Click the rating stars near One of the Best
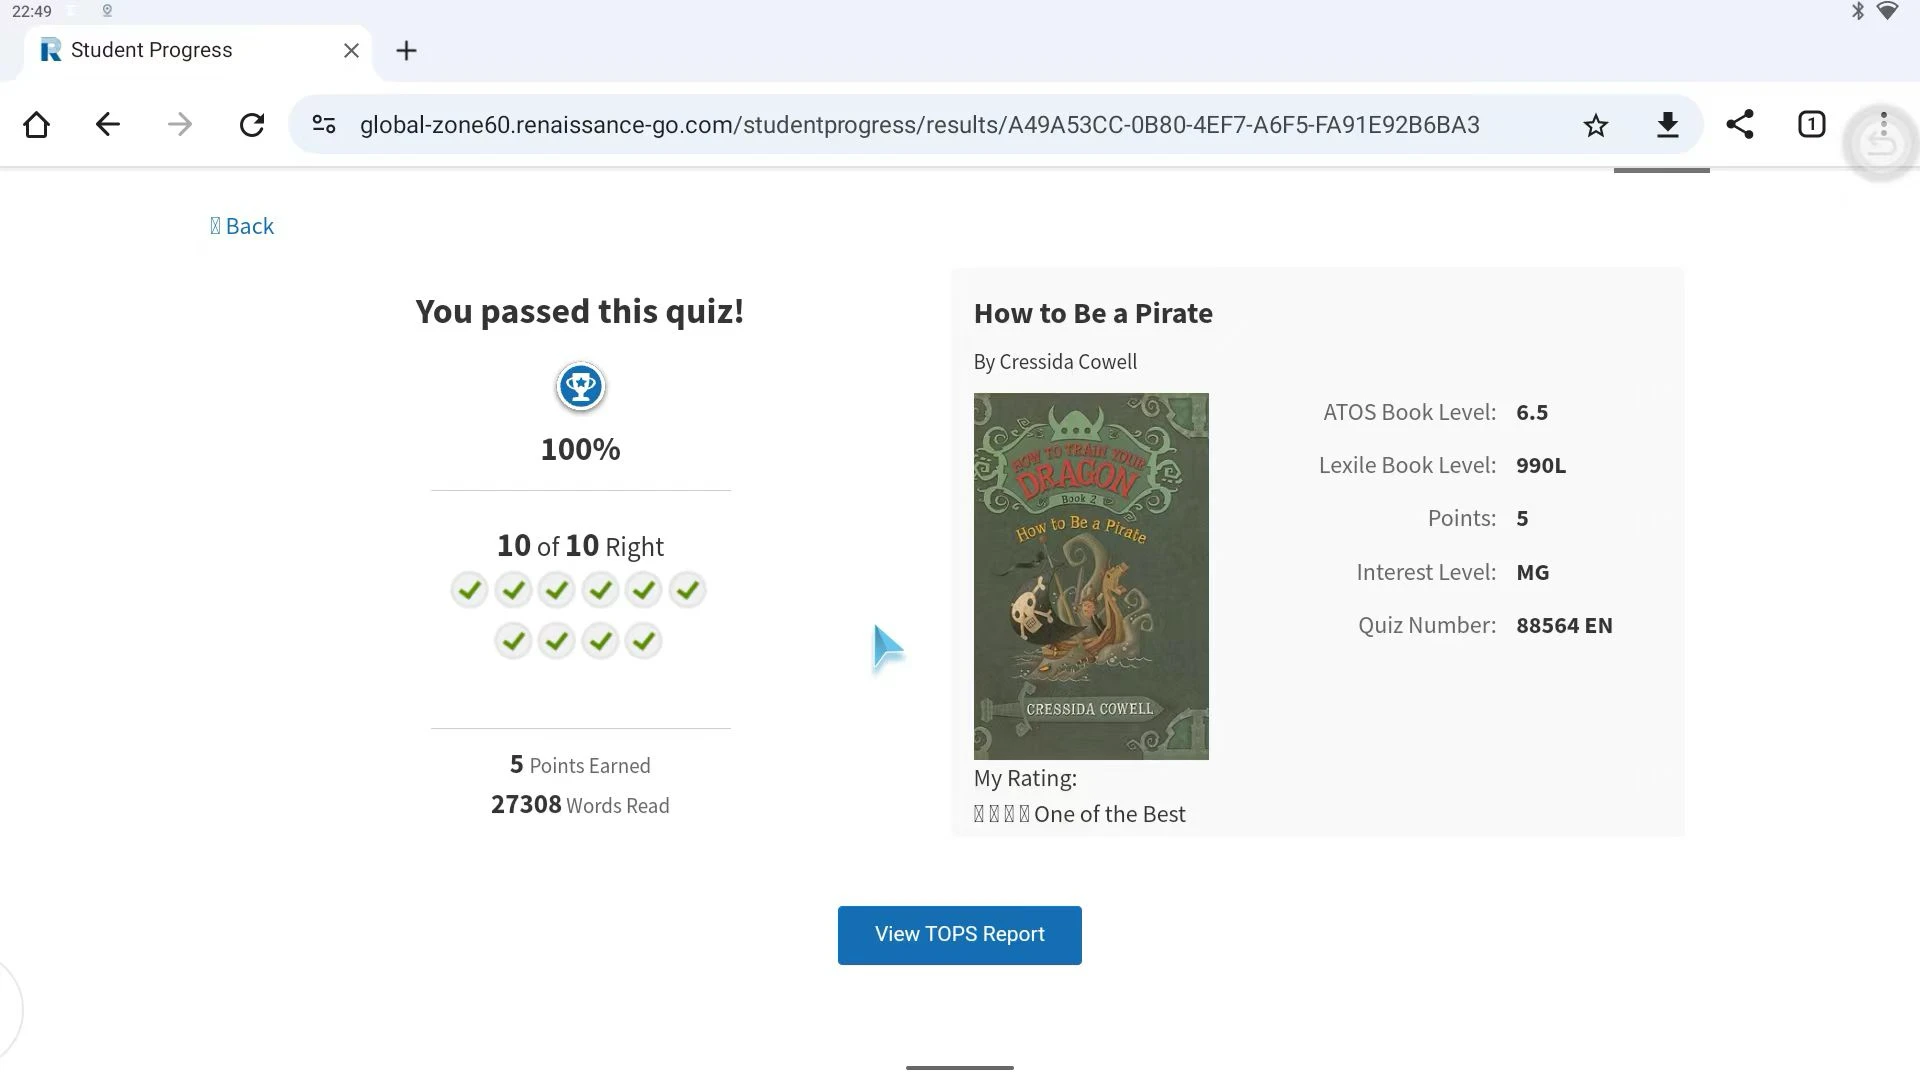 (x=1001, y=815)
